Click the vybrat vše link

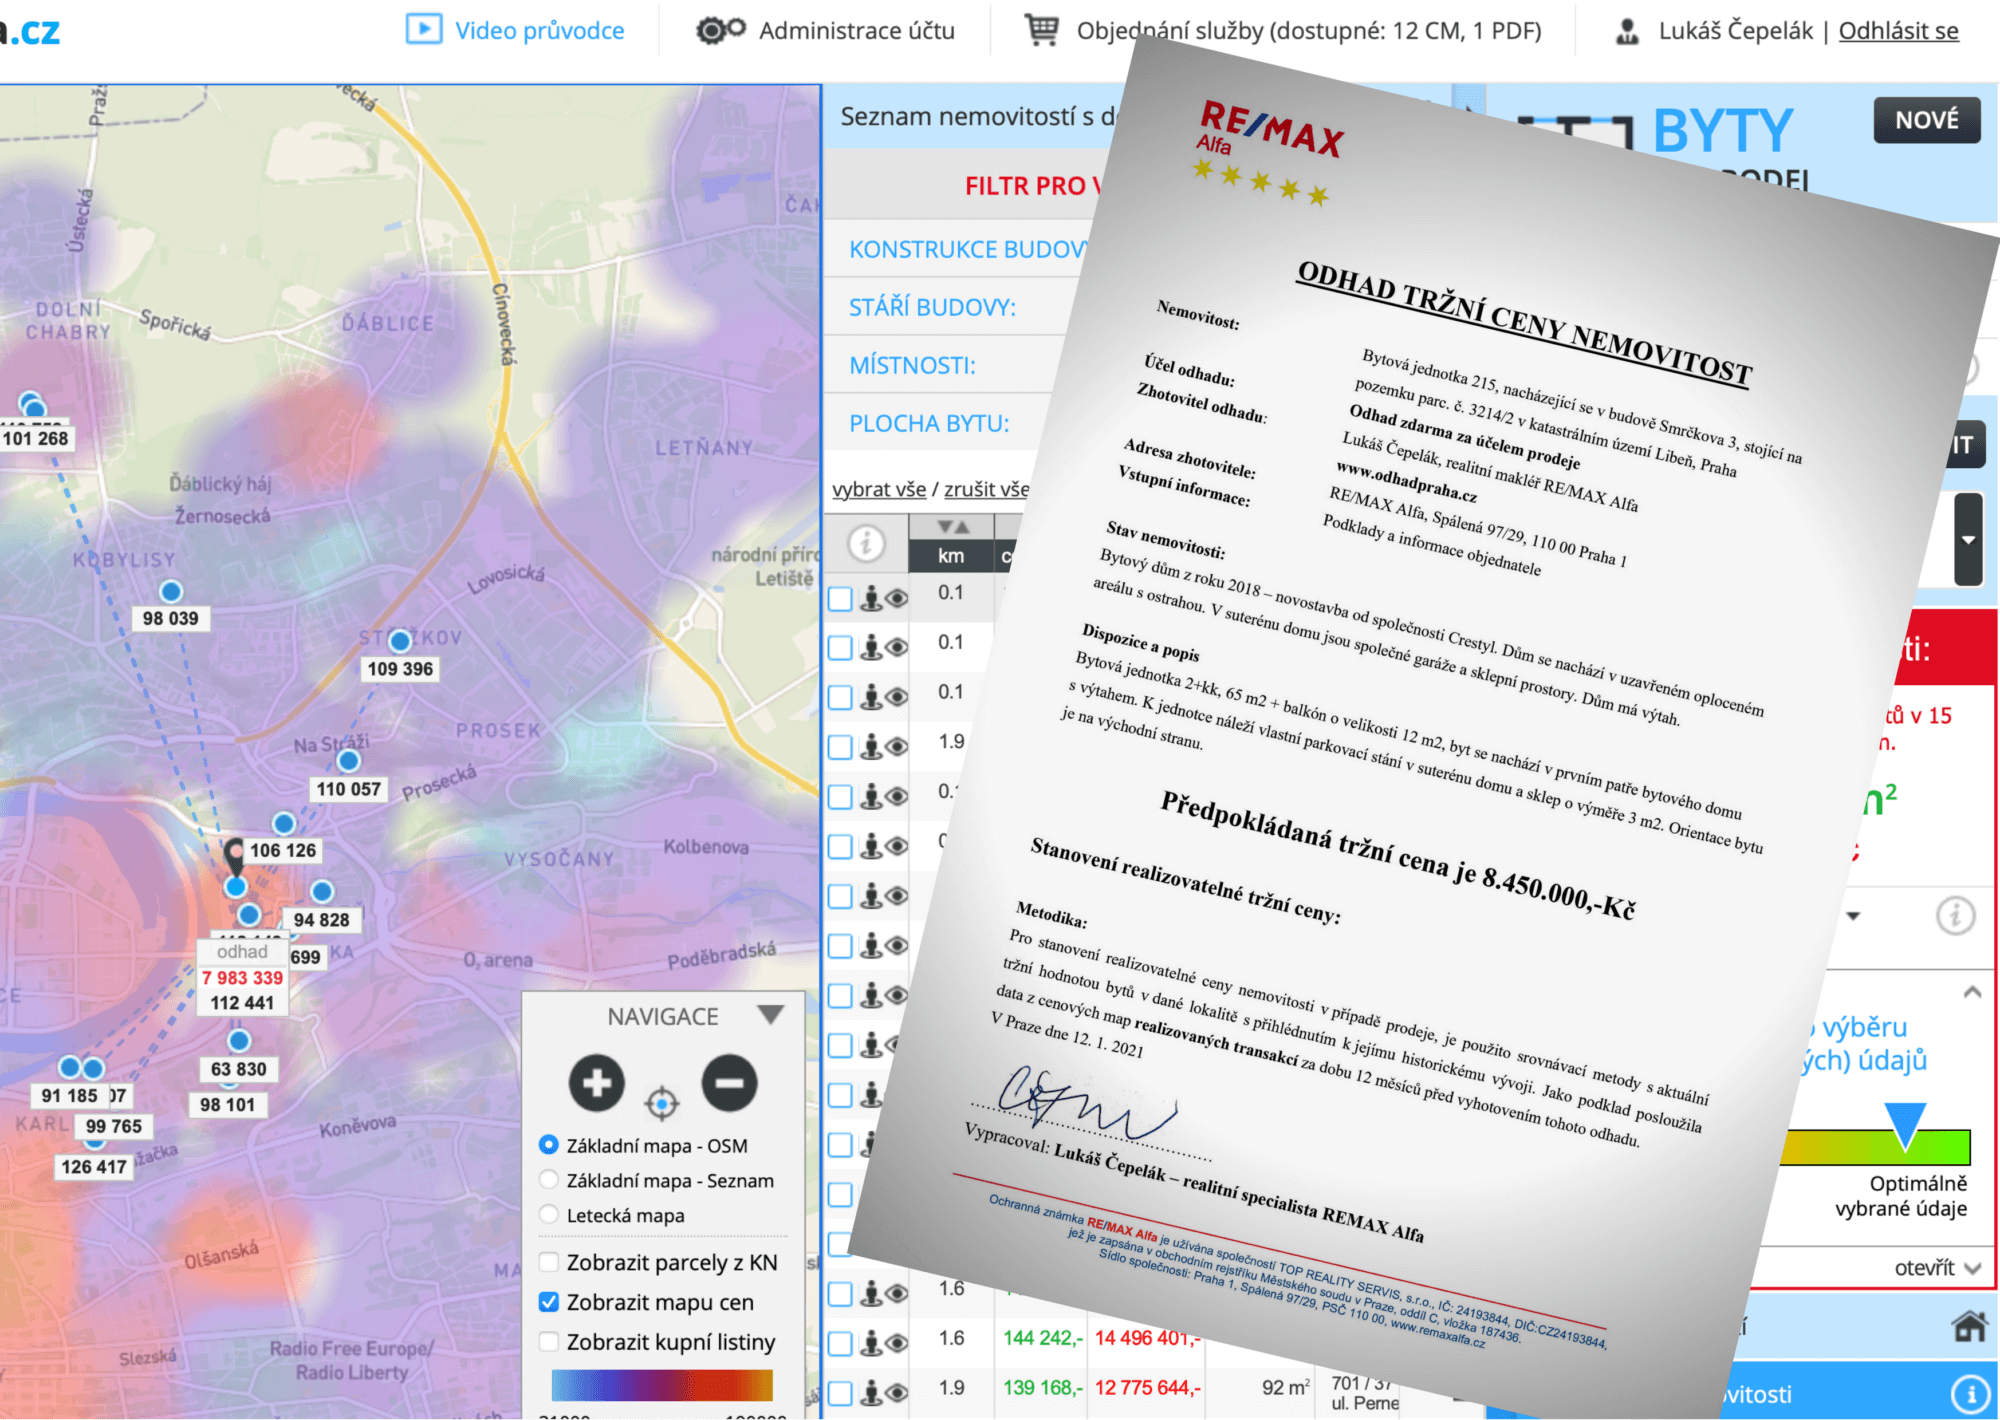click(879, 489)
